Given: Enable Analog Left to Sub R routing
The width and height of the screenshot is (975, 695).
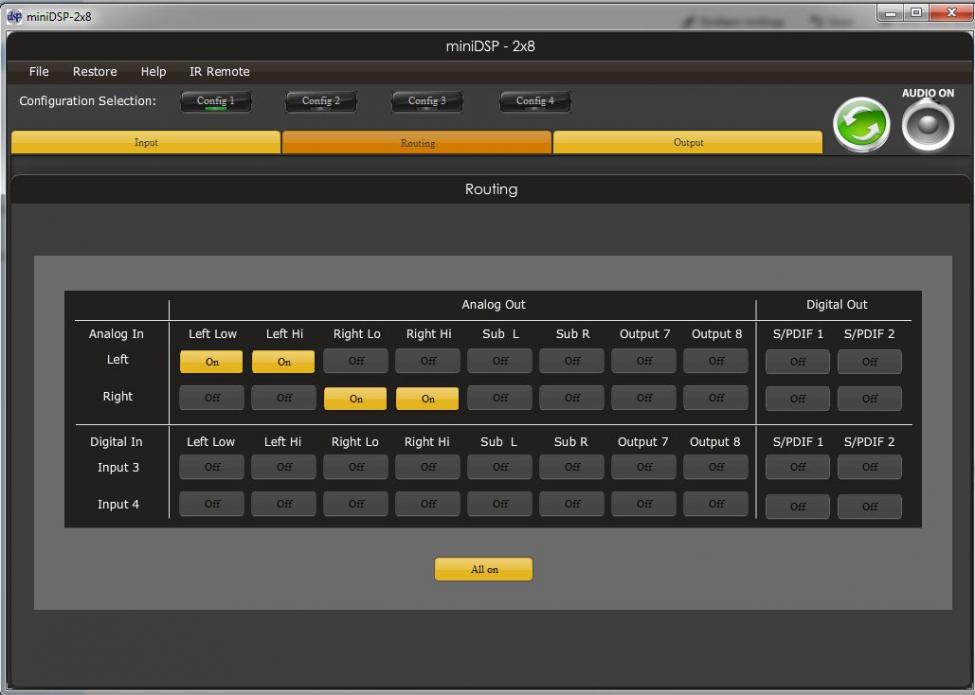Looking at the screenshot, I should pos(572,361).
